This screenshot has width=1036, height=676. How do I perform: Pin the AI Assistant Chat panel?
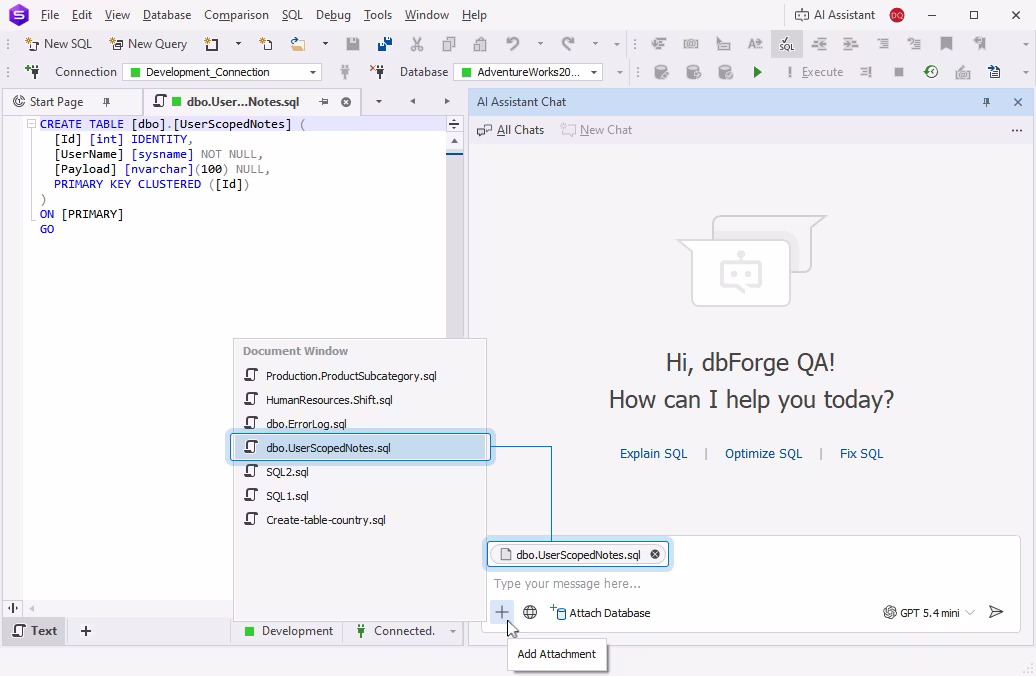(986, 102)
